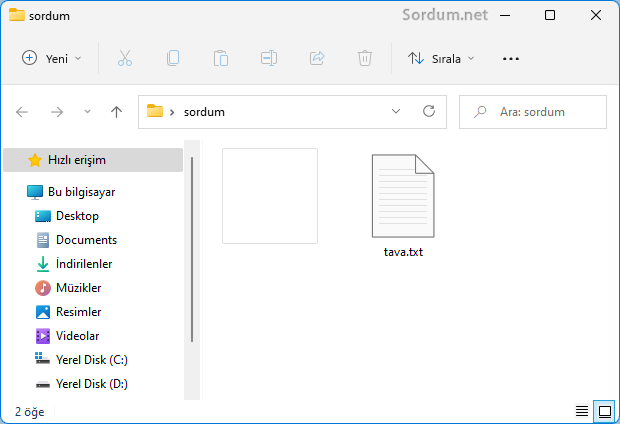Viewport: 620px width, 424px height.
Task: Expand the address bar history chevron
Action: pyautogui.click(x=396, y=112)
